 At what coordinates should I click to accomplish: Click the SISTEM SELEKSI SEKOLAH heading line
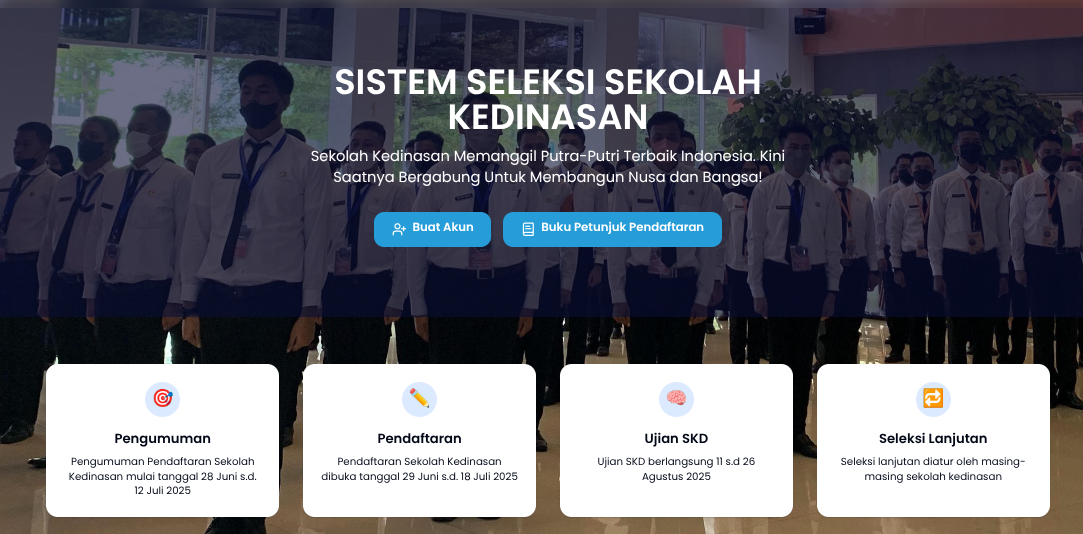point(548,83)
